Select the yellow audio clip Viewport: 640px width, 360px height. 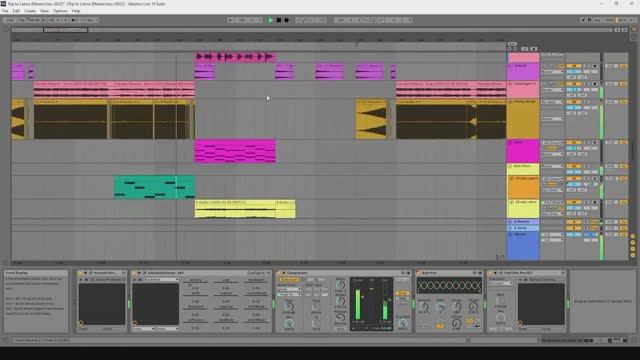(x=235, y=209)
